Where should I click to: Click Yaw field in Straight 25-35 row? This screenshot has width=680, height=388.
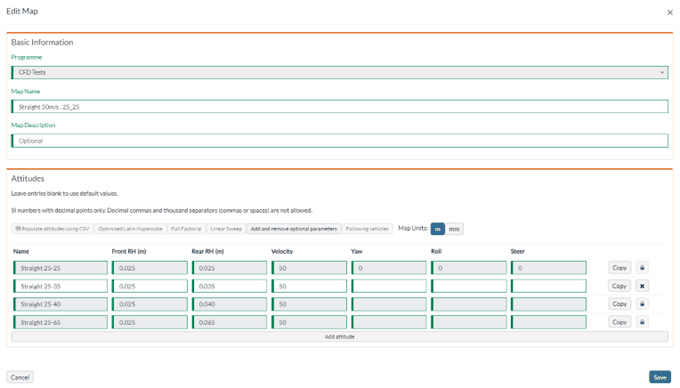(389, 286)
